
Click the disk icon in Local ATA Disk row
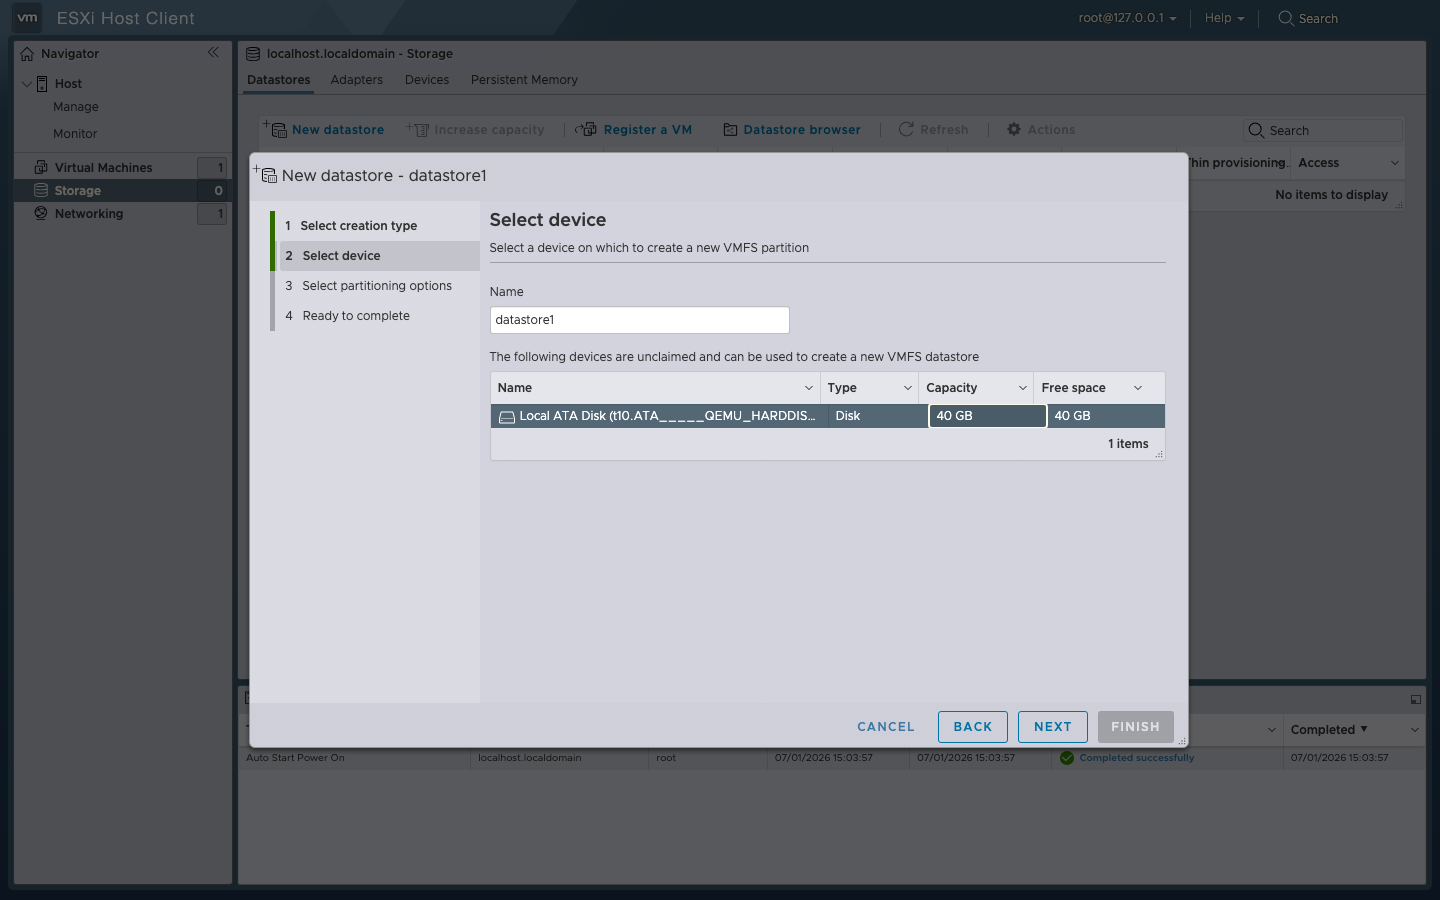pos(507,417)
